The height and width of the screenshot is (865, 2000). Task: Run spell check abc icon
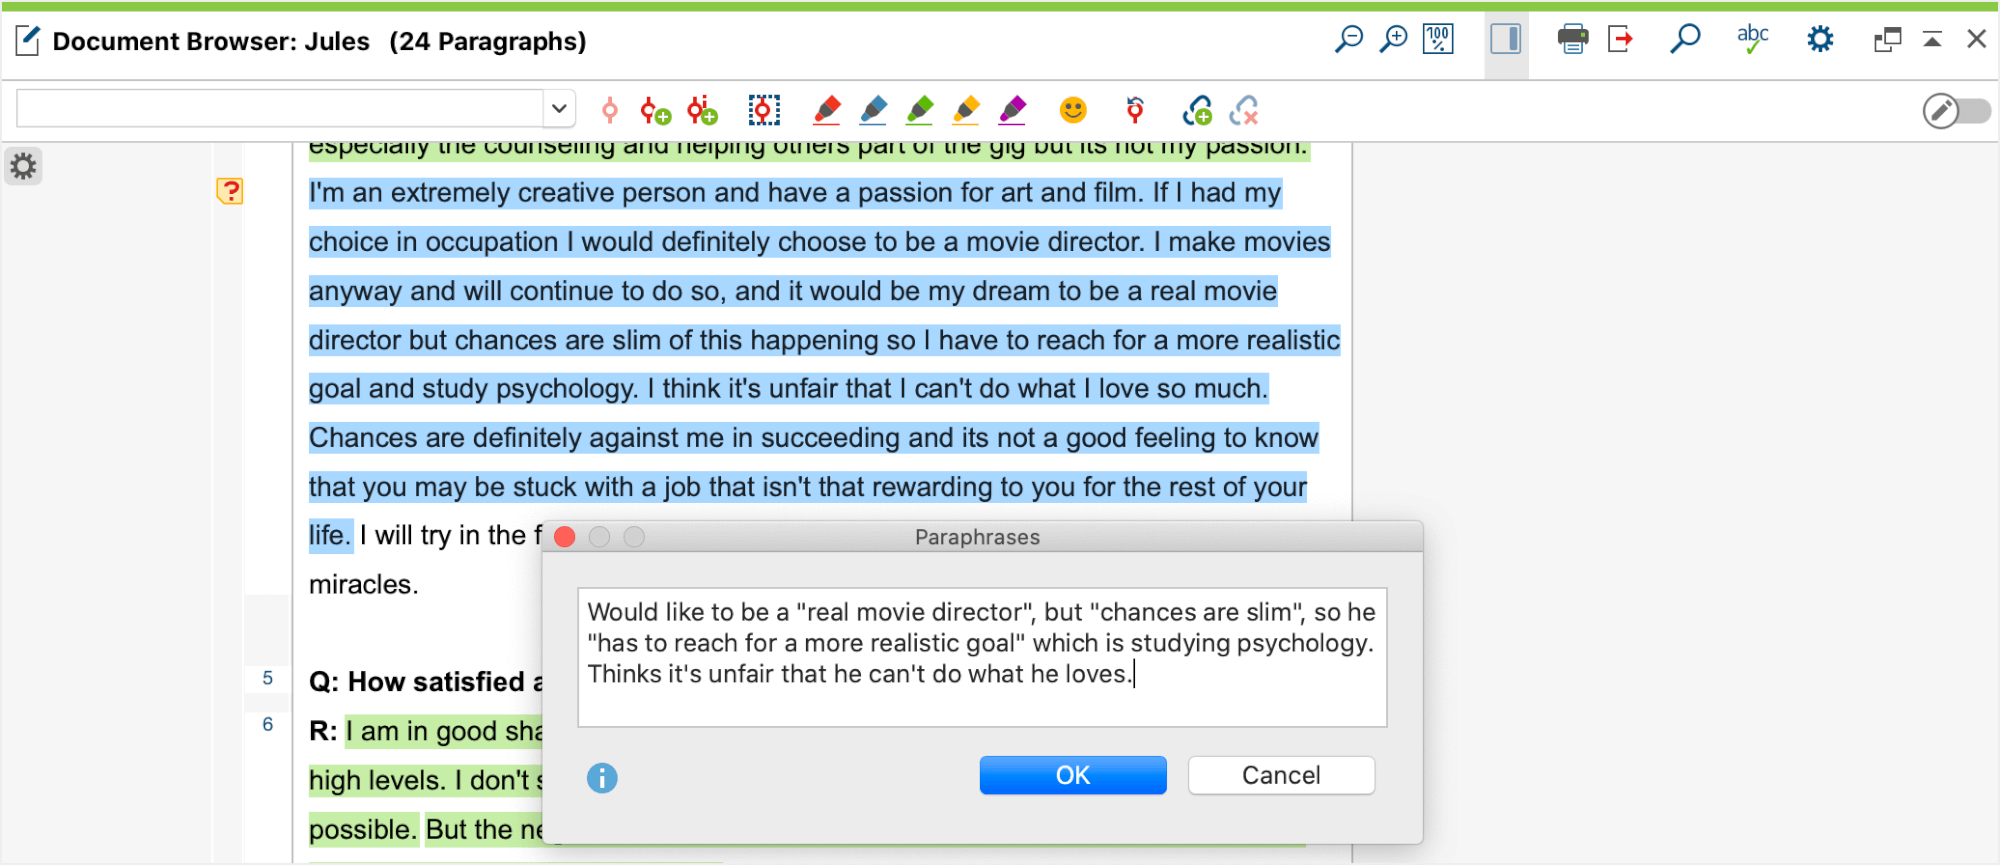pos(1752,40)
